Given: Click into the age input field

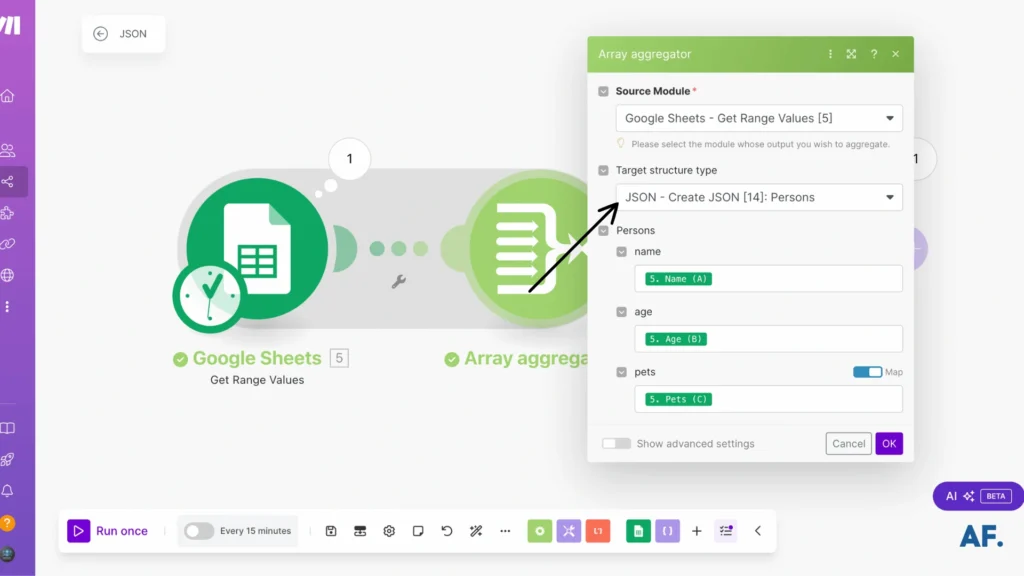Looking at the screenshot, I should pyautogui.click(x=768, y=339).
